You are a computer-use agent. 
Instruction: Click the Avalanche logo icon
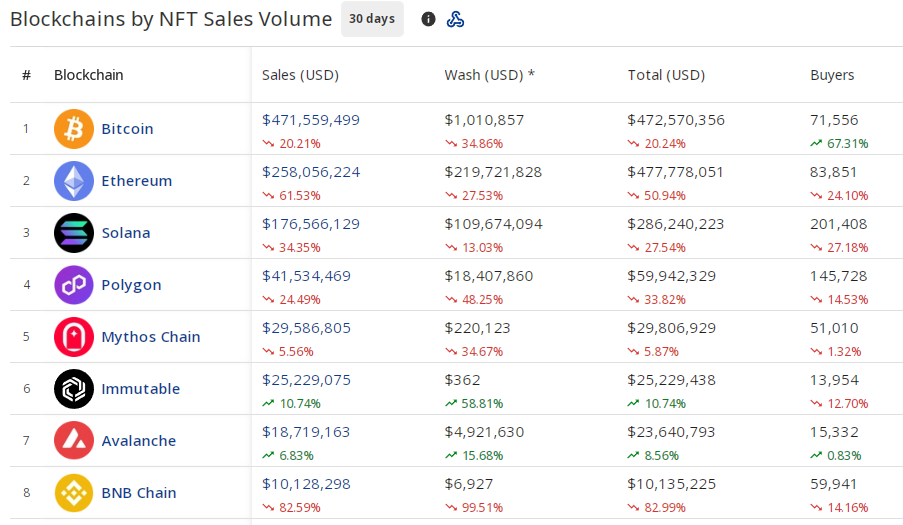tap(74, 441)
